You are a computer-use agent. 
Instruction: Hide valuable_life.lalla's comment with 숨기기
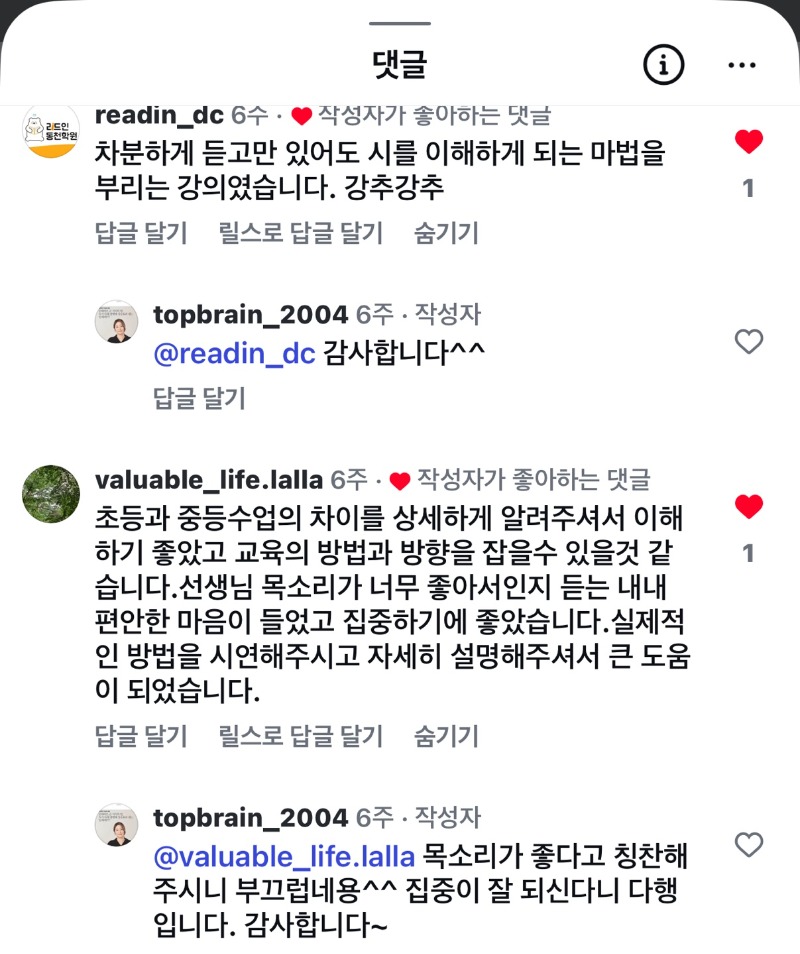[446, 737]
